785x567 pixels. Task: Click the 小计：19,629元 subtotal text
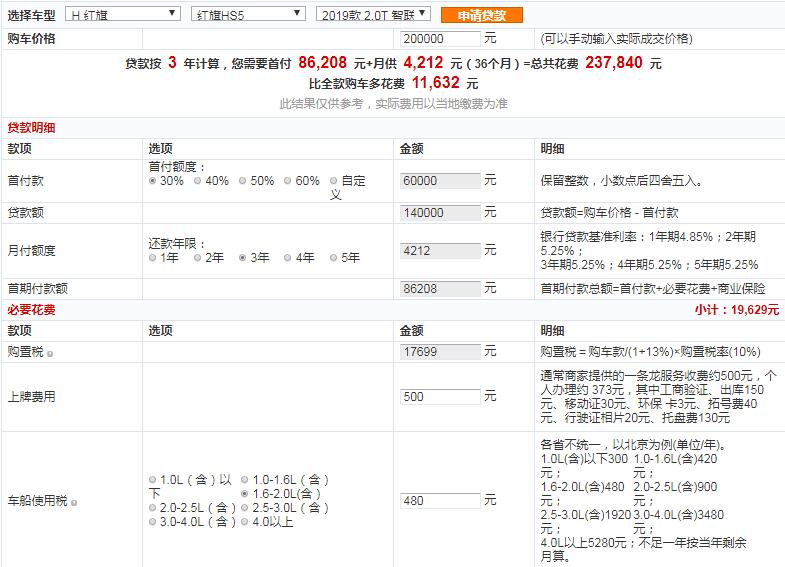[737, 310]
